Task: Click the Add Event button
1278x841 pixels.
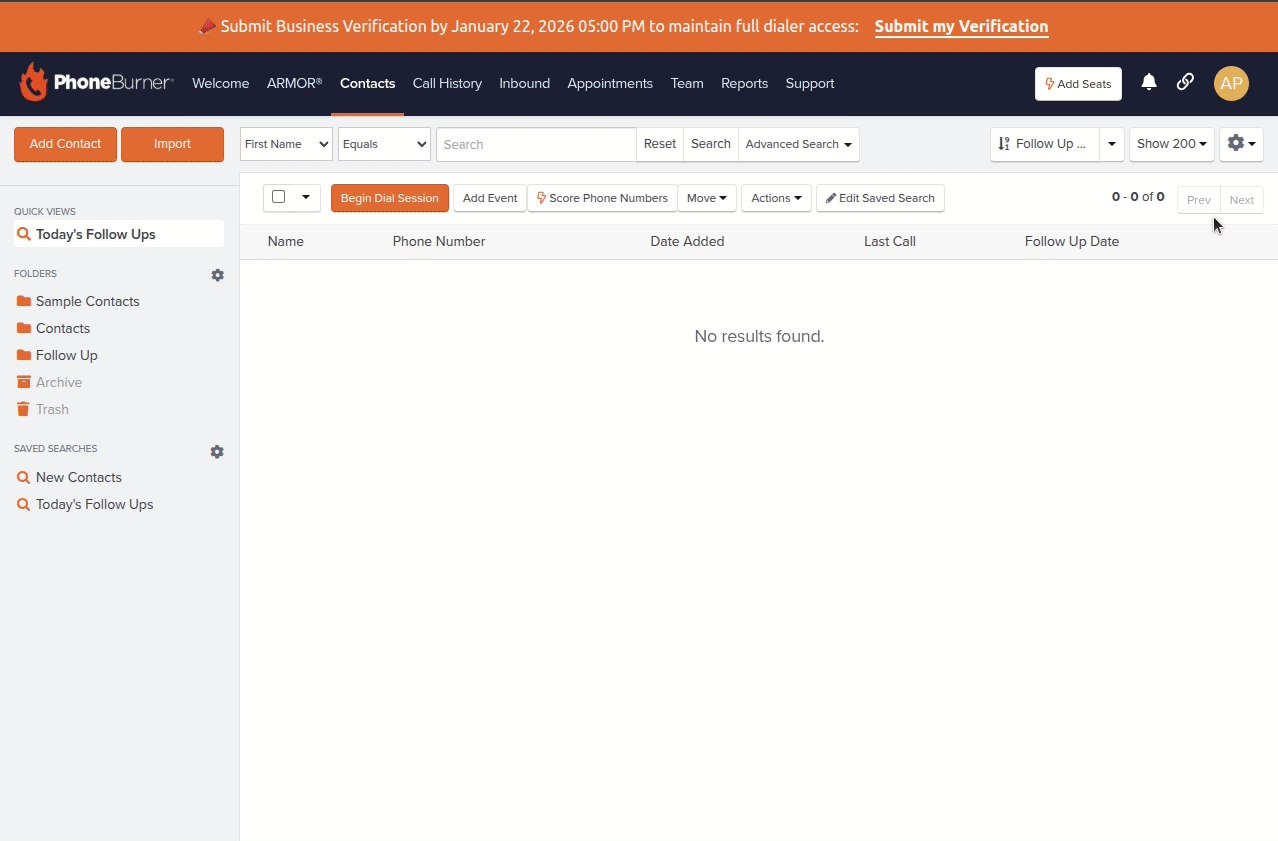Action: coord(490,198)
